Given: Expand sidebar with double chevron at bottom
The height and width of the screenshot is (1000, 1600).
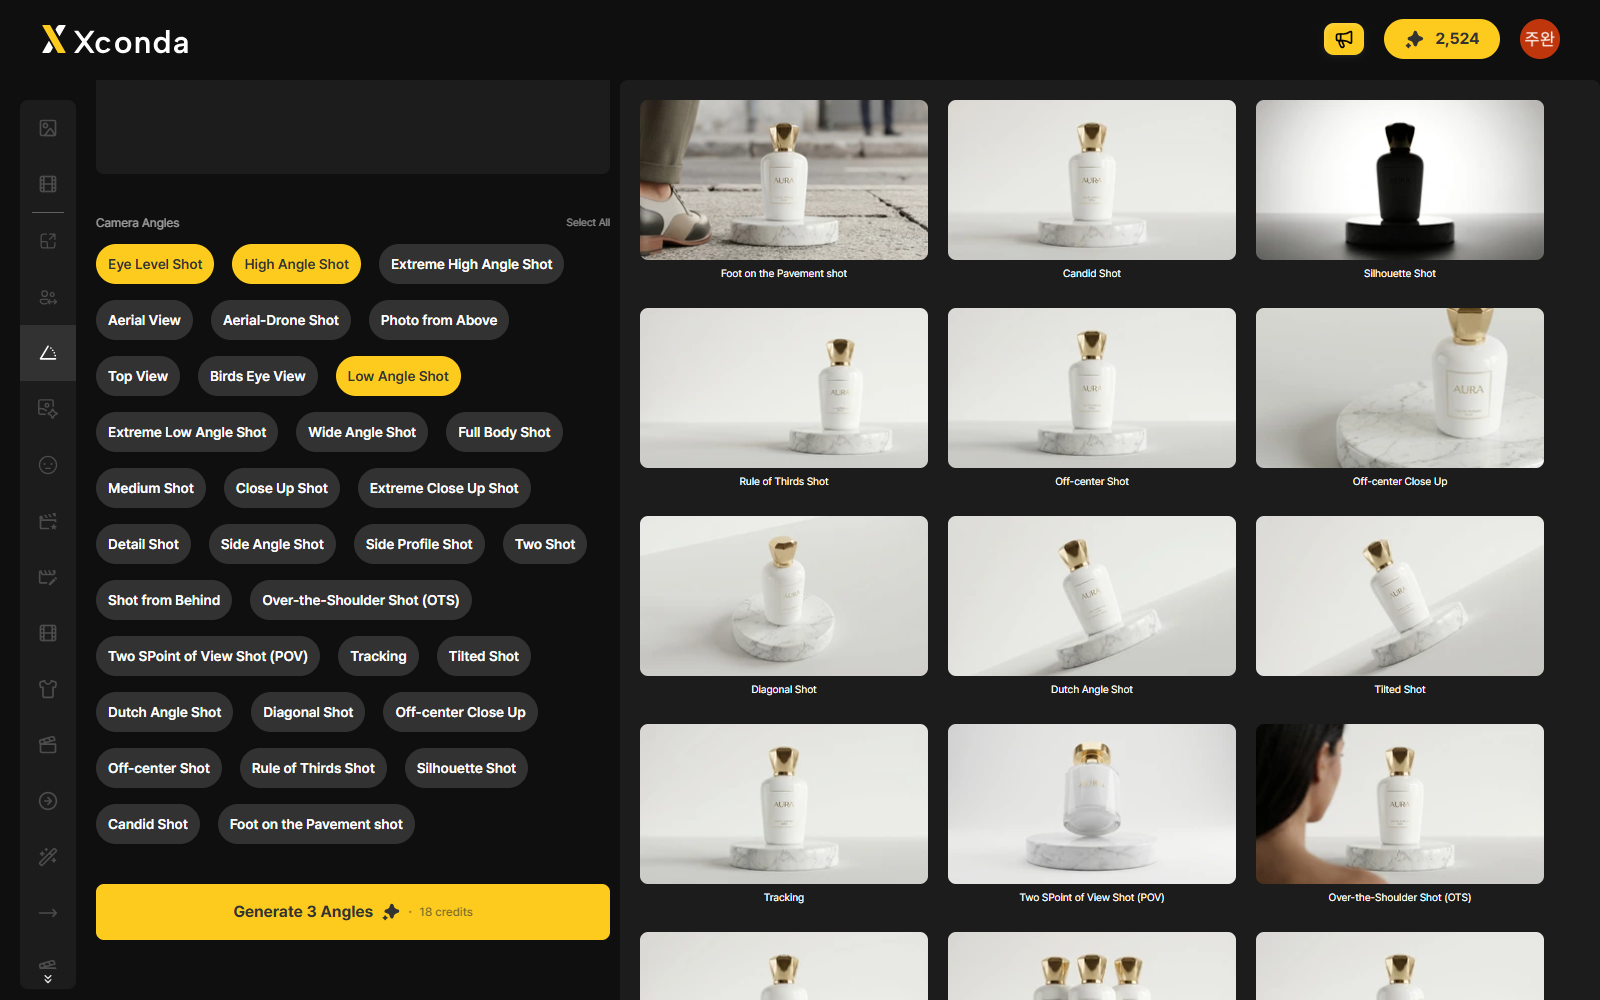Looking at the screenshot, I should coord(48,979).
